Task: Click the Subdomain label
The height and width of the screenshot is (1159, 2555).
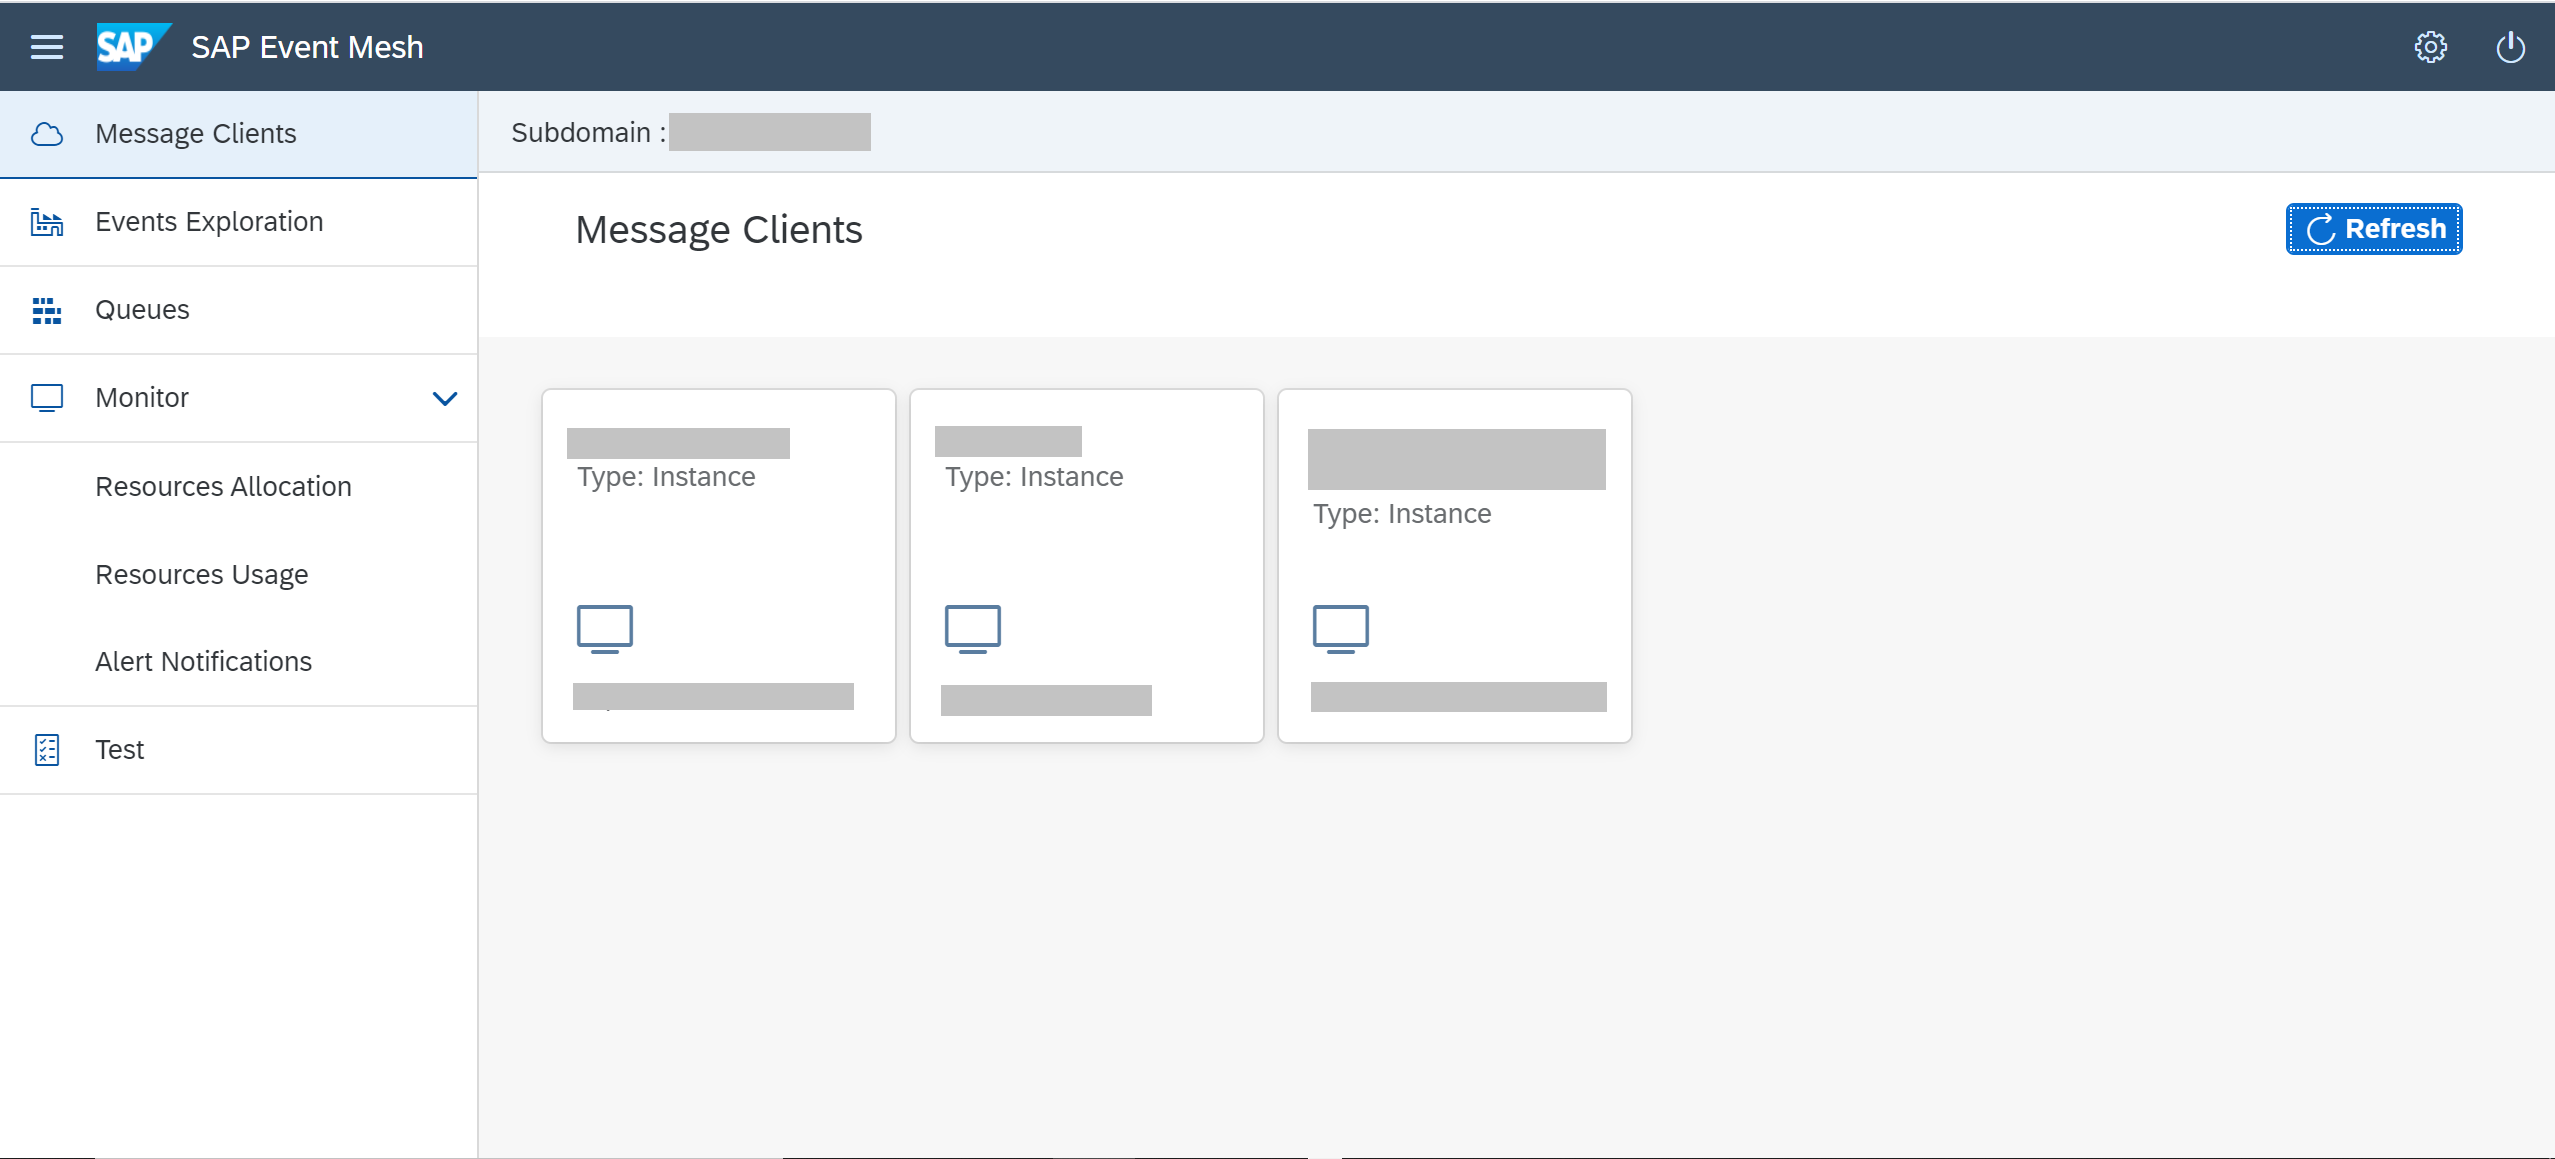Action: coord(588,132)
